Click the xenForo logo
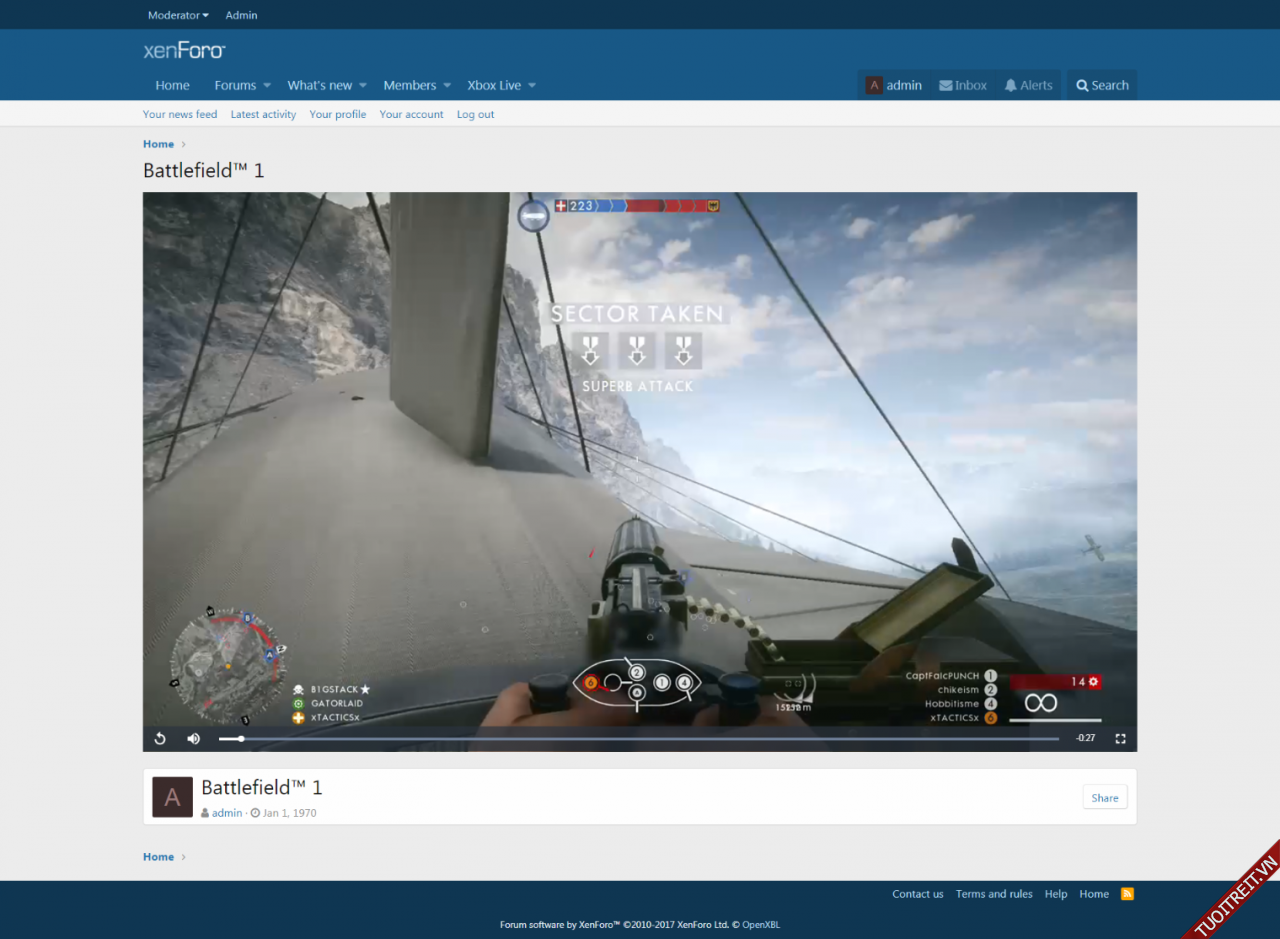Screen dimensions: 1280x939 (184, 50)
